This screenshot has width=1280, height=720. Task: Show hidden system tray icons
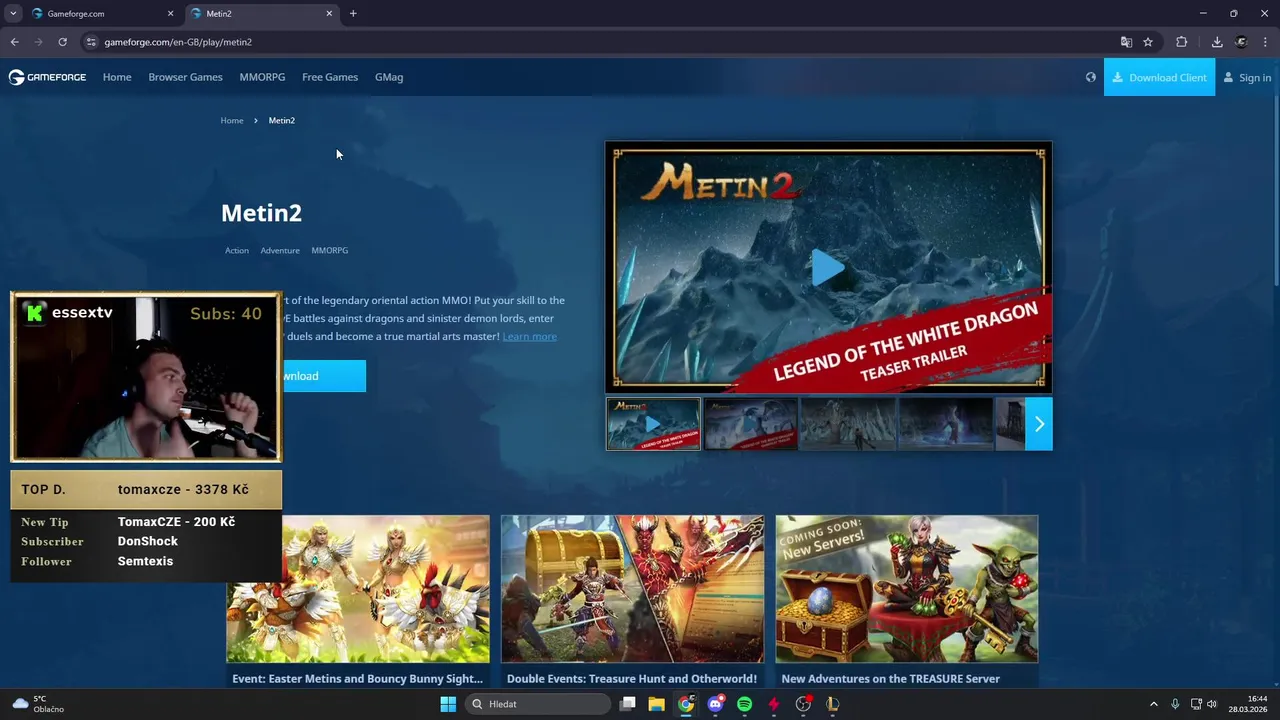click(1153, 704)
